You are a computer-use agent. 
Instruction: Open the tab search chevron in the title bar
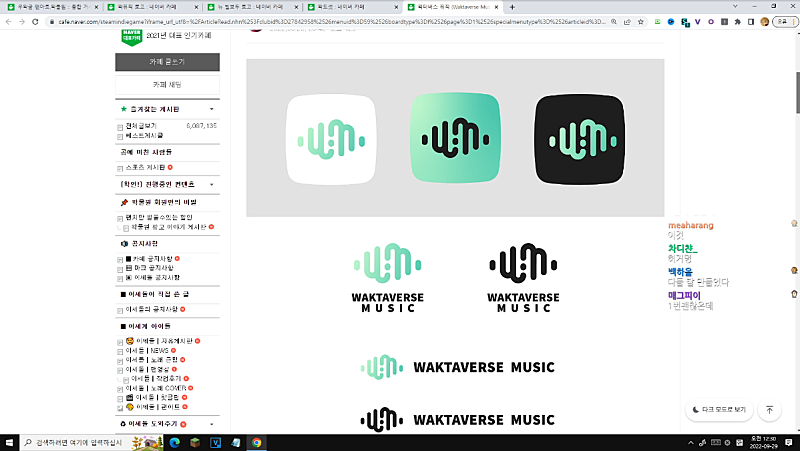click(x=735, y=6)
